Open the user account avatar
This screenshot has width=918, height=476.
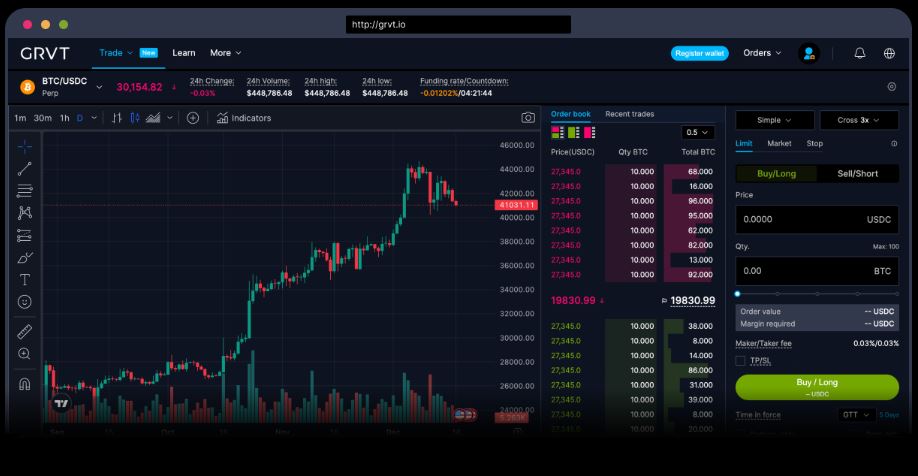pos(809,53)
